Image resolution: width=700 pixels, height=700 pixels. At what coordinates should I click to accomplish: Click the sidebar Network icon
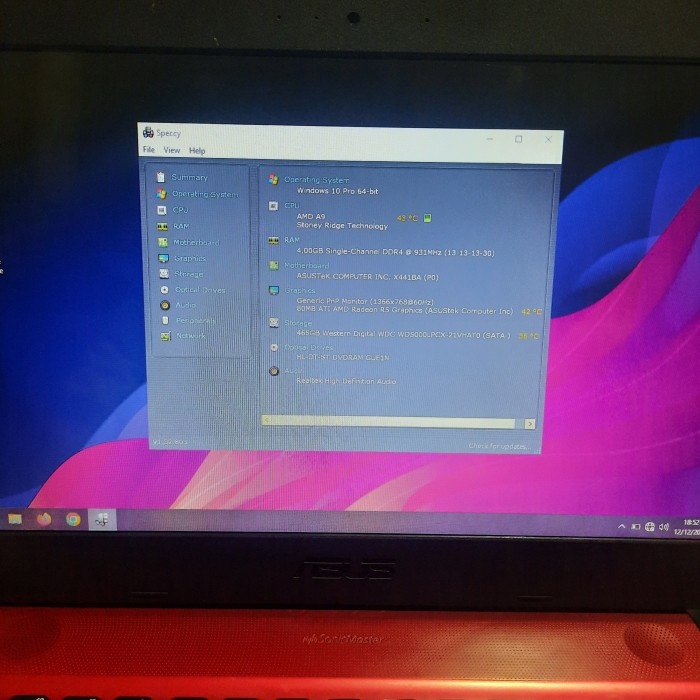click(166, 336)
